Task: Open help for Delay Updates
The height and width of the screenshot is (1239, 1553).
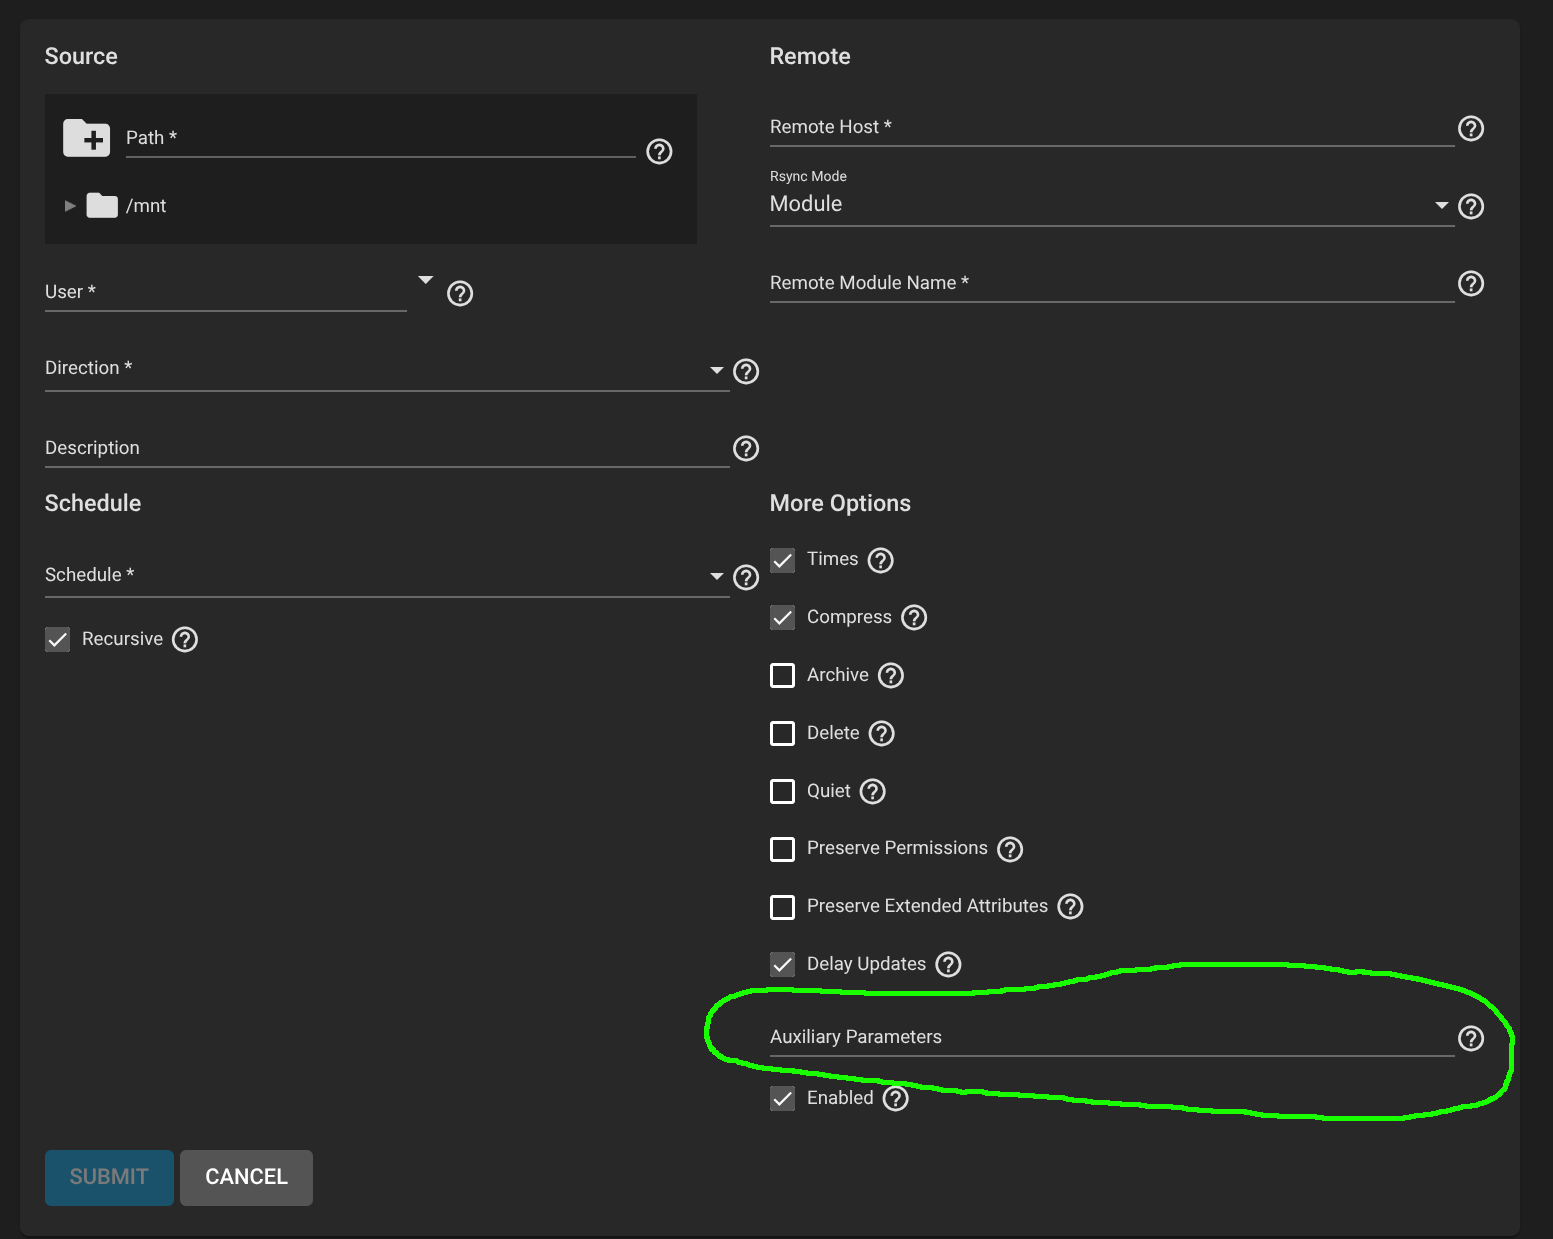Action: click(948, 964)
